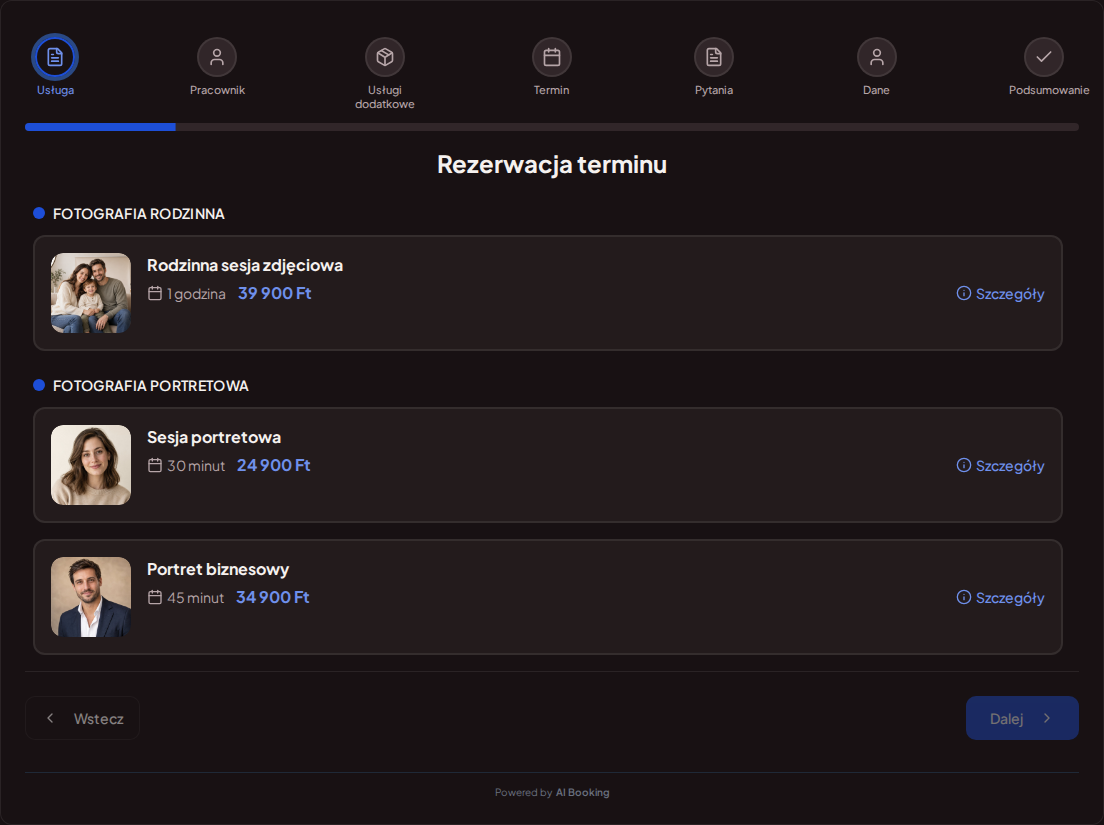1104x825 pixels.
Task: Click the 30 minut duration text
Action: point(196,466)
